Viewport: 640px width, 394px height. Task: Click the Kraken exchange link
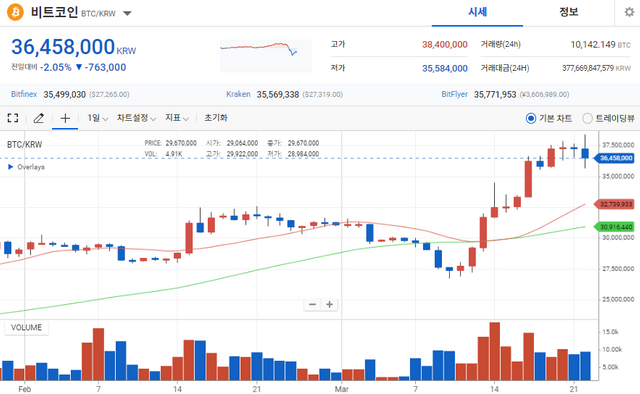238,94
